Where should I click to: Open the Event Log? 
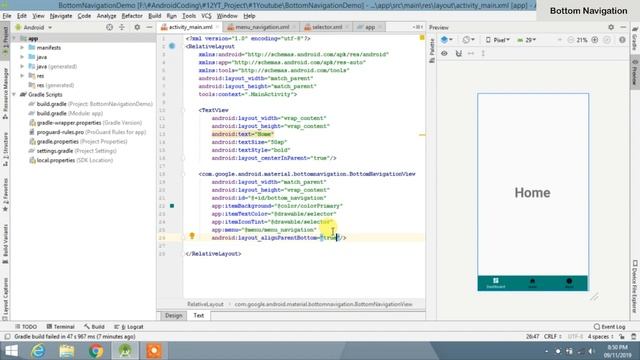coord(609,327)
